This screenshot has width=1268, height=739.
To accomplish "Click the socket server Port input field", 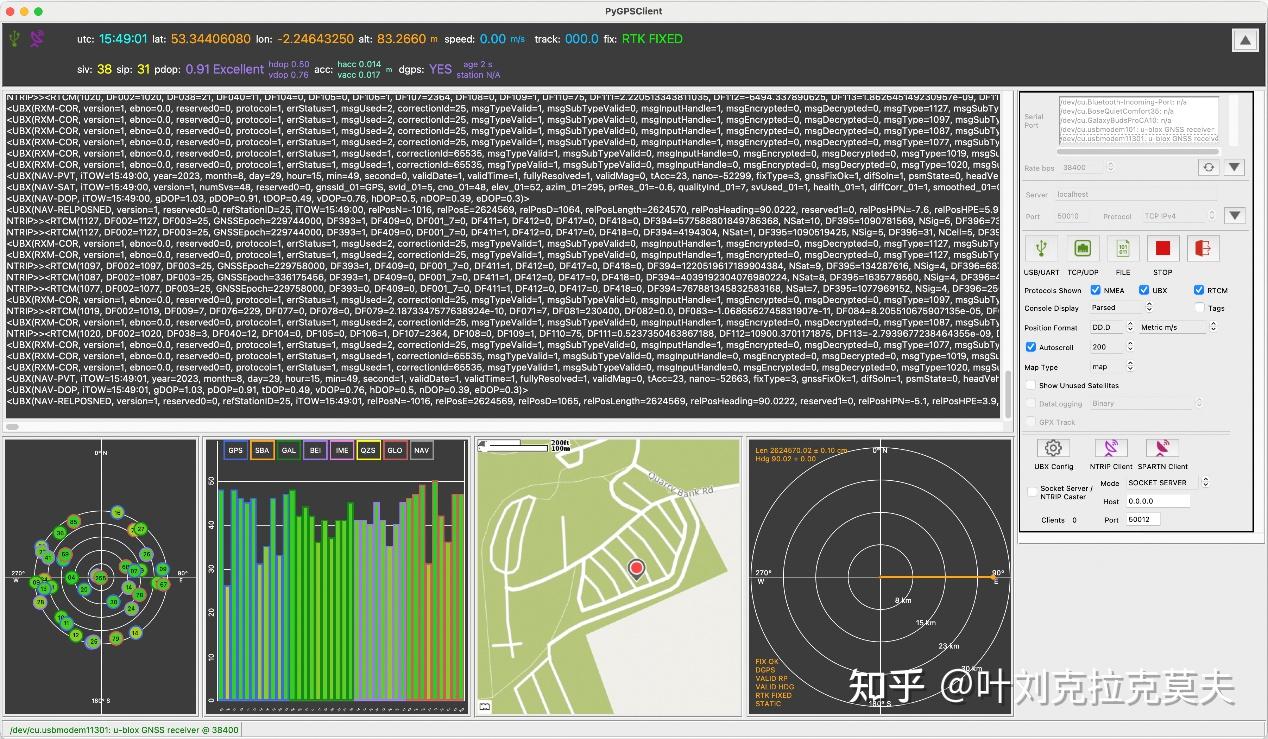I will [1143, 520].
